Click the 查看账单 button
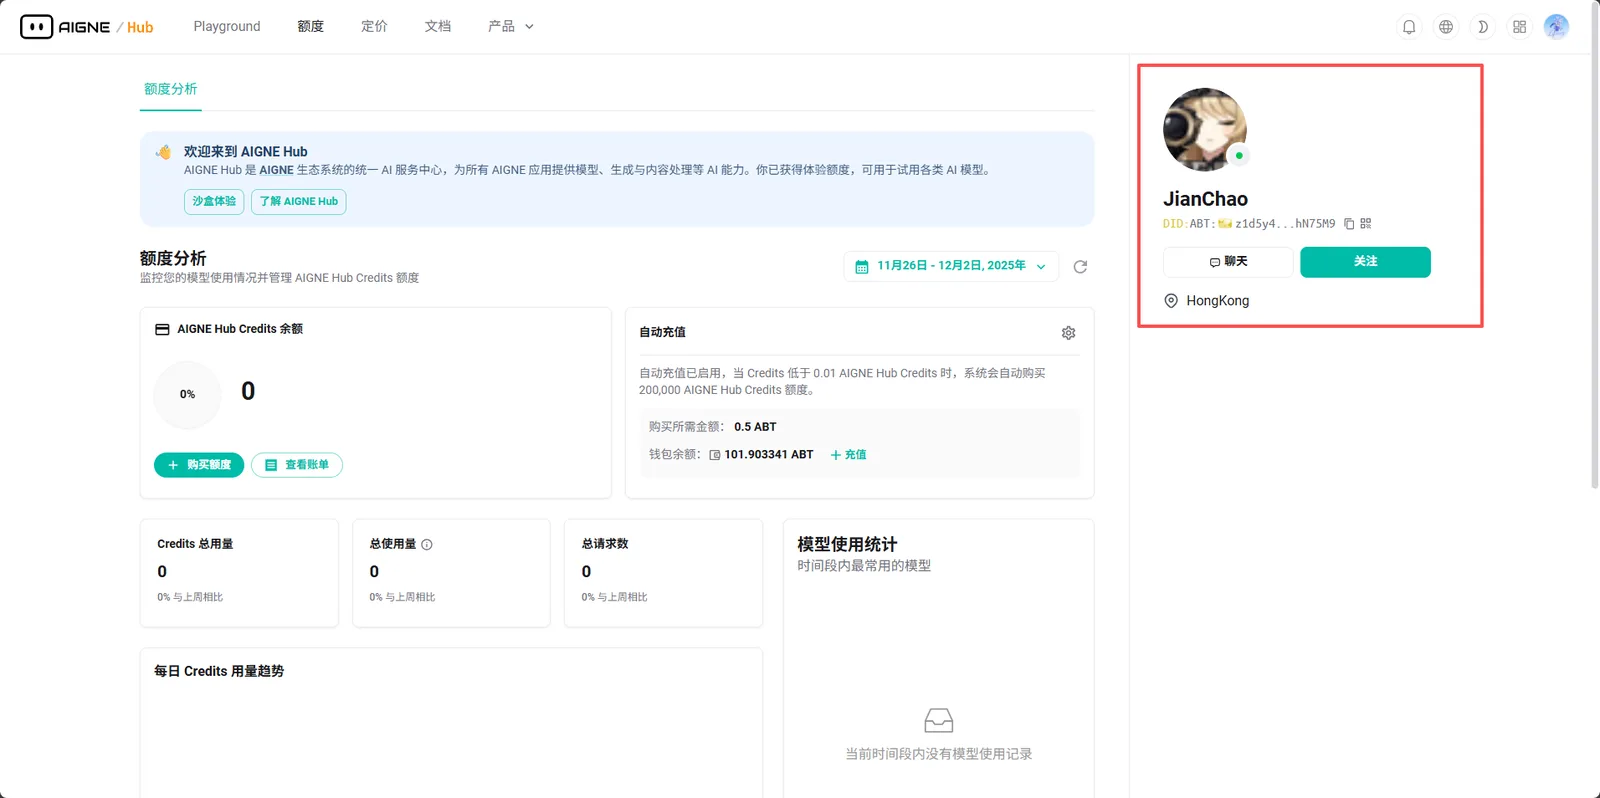The height and width of the screenshot is (798, 1600). (x=297, y=465)
